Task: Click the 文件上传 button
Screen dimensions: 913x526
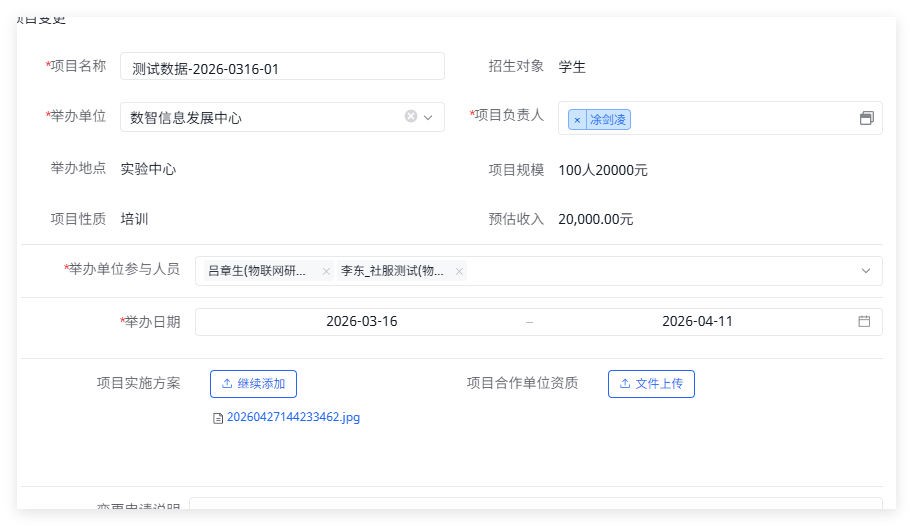Action: coord(651,384)
